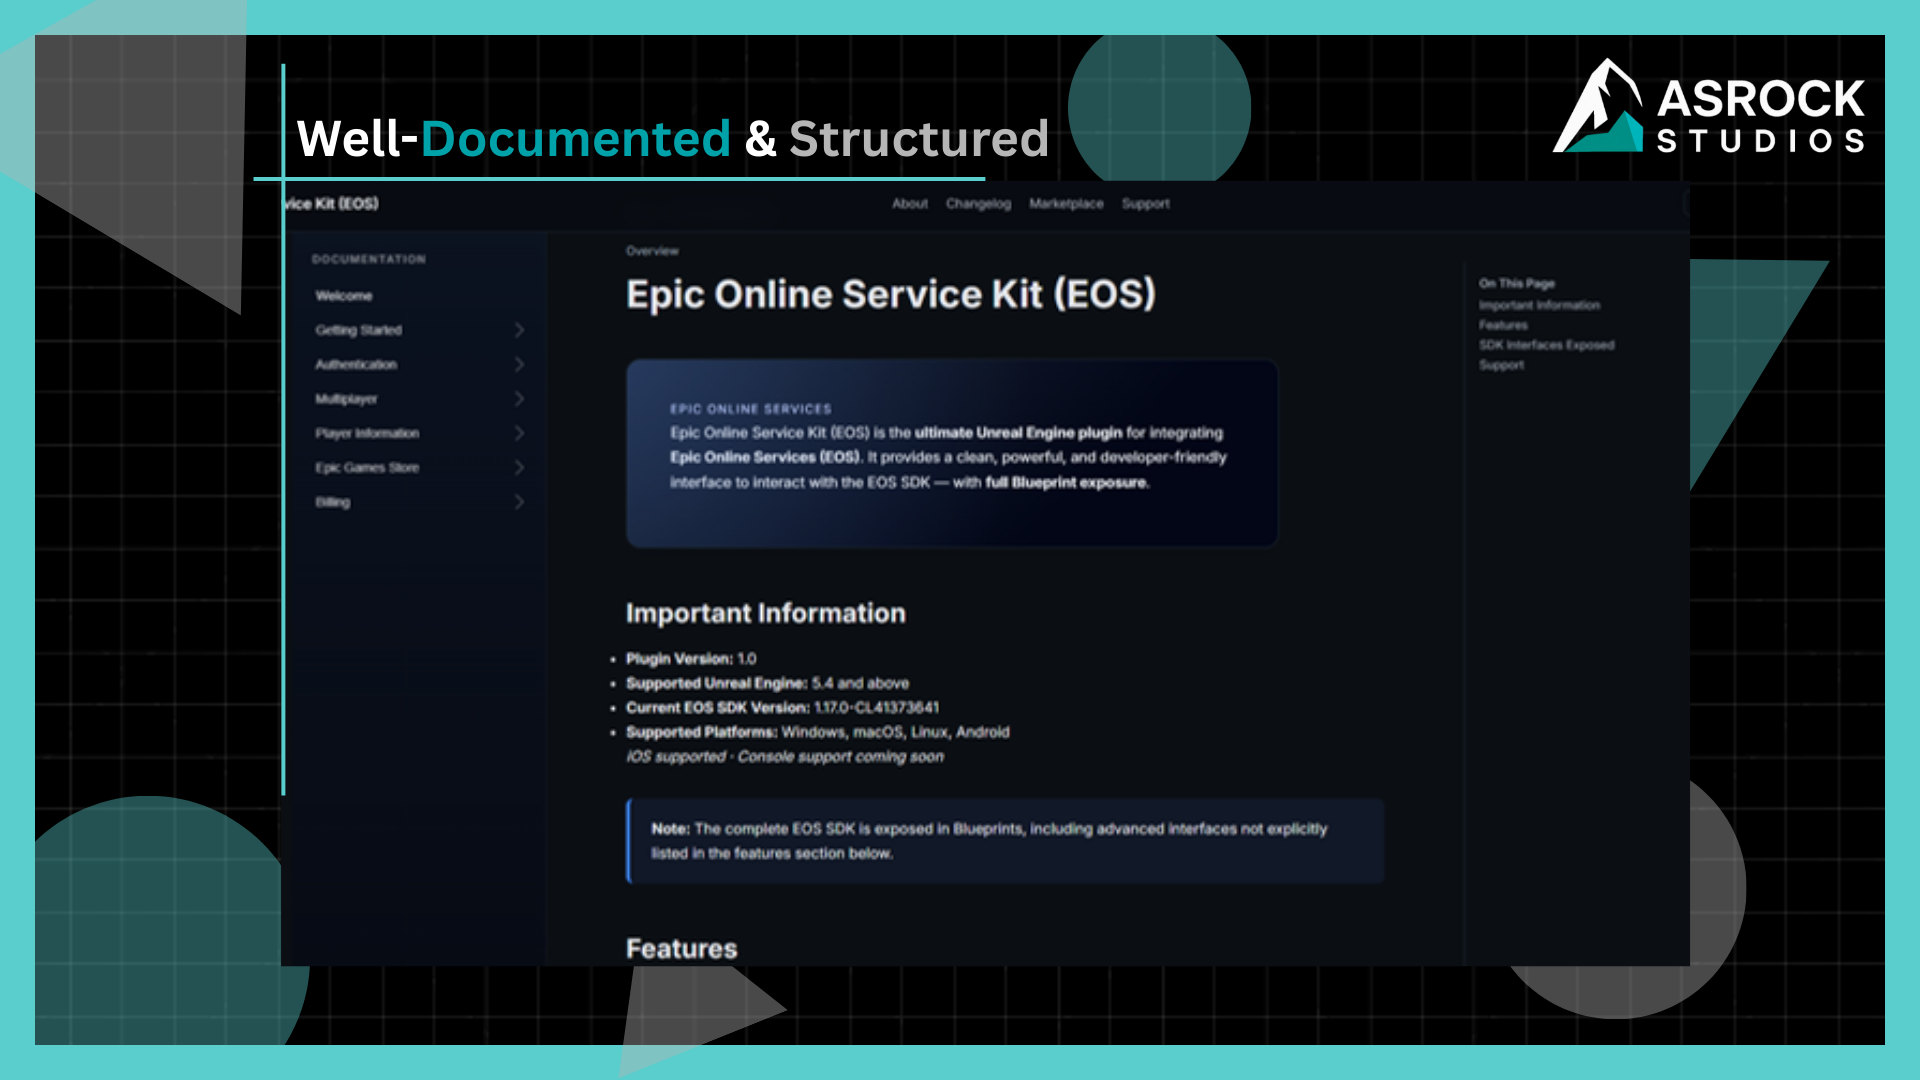
Task: Click the Plugin Version: 1.0 line
Action: coord(691,659)
